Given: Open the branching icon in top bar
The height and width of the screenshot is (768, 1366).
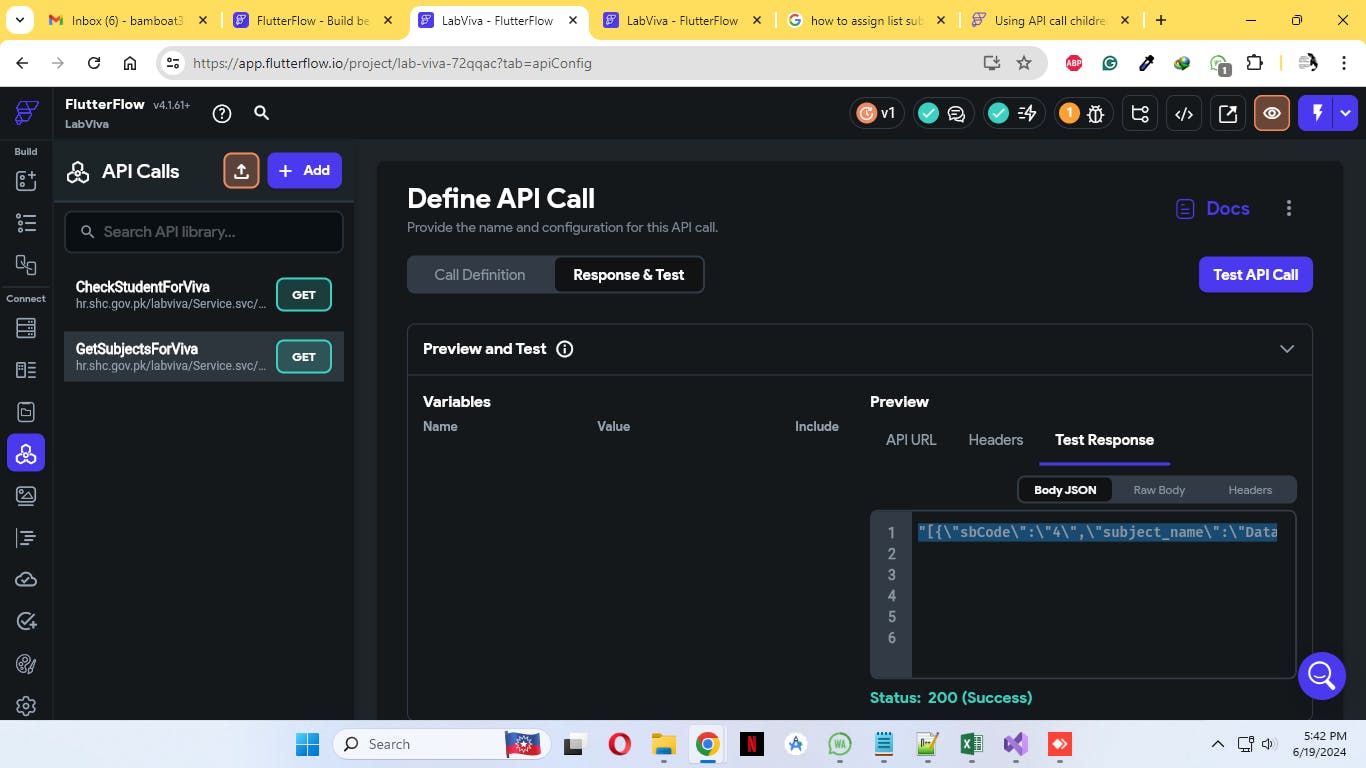Looking at the screenshot, I should 1140,114.
